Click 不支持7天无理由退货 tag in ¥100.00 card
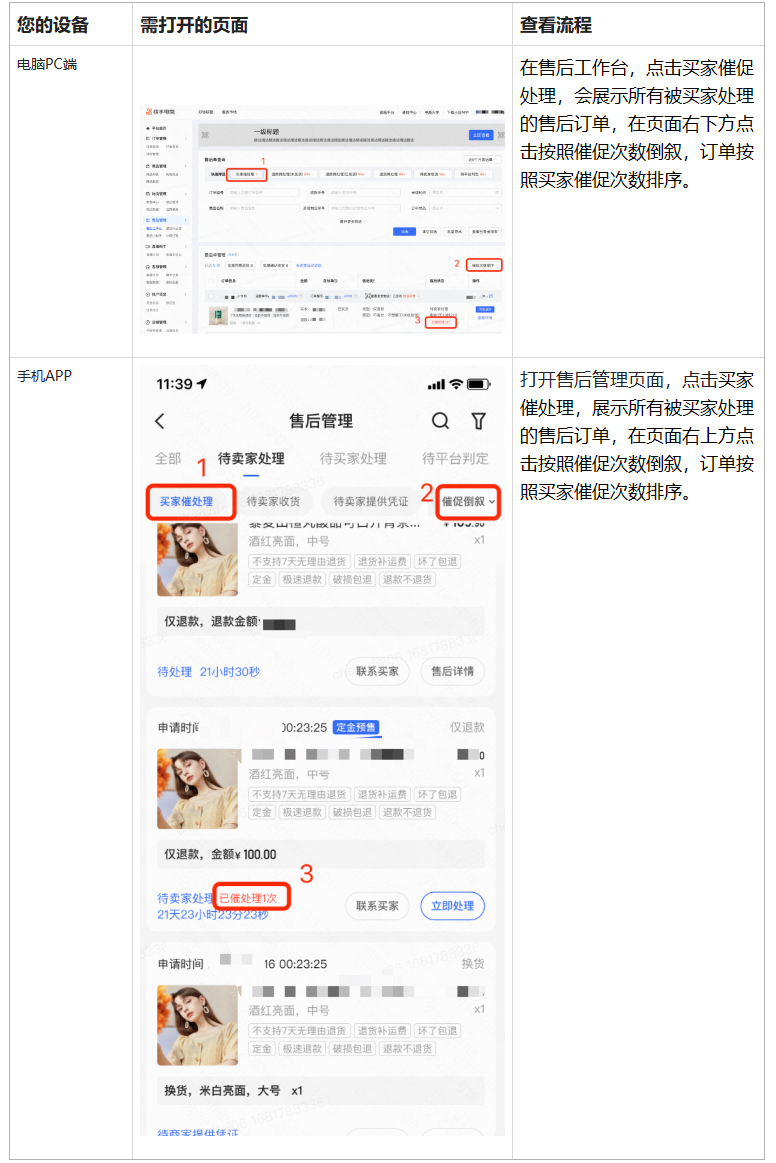 click(x=299, y=794)
